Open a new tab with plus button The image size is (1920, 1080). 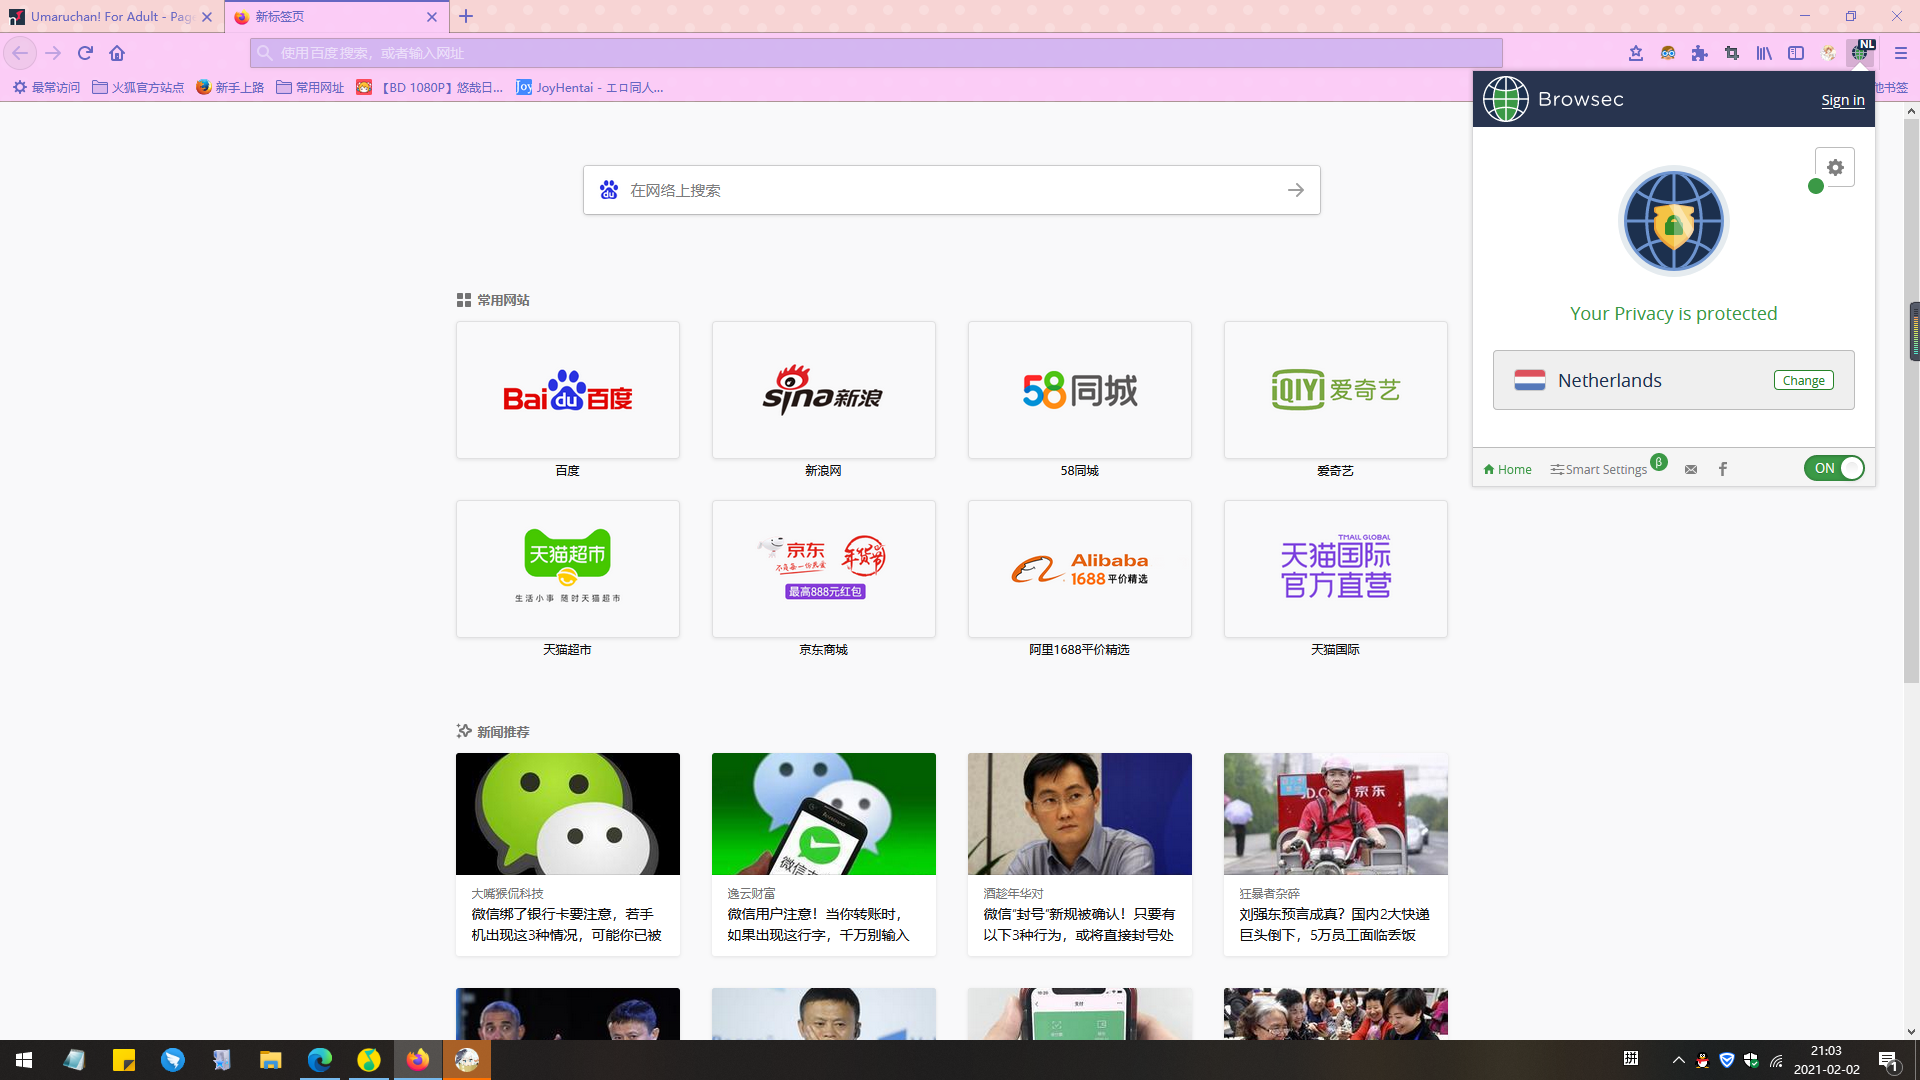[x=466, y=16]
